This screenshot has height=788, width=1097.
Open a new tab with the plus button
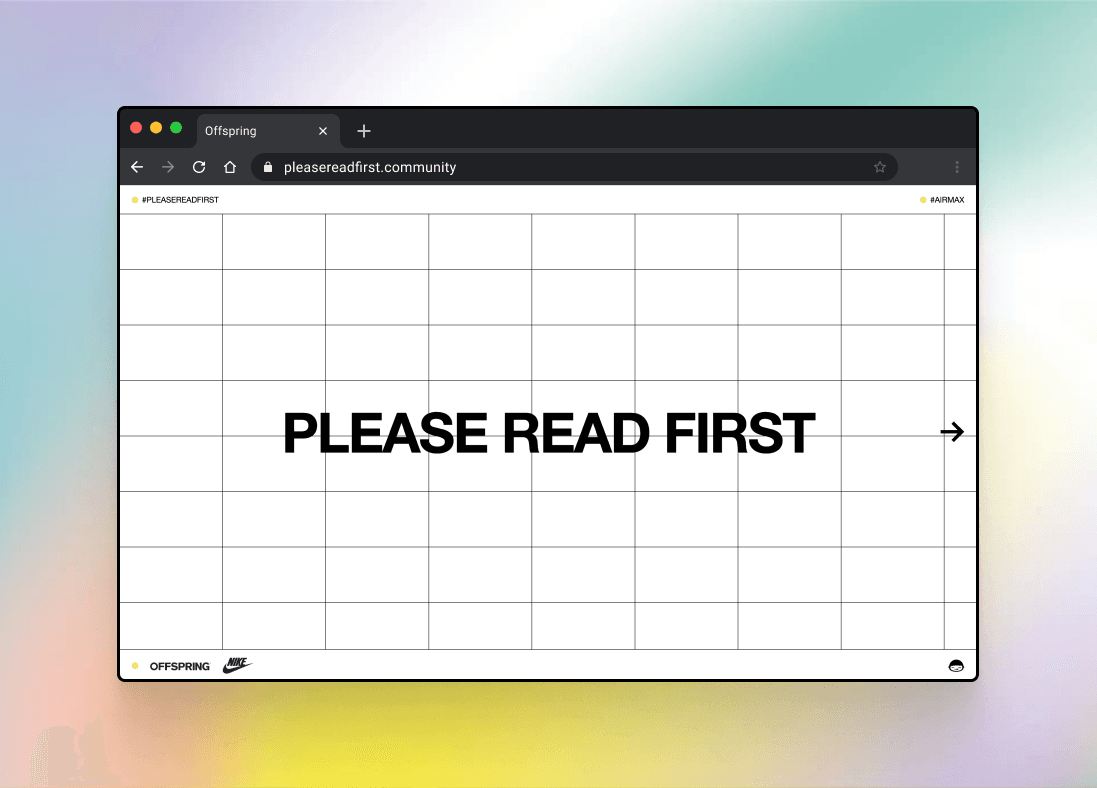point(364,131)
